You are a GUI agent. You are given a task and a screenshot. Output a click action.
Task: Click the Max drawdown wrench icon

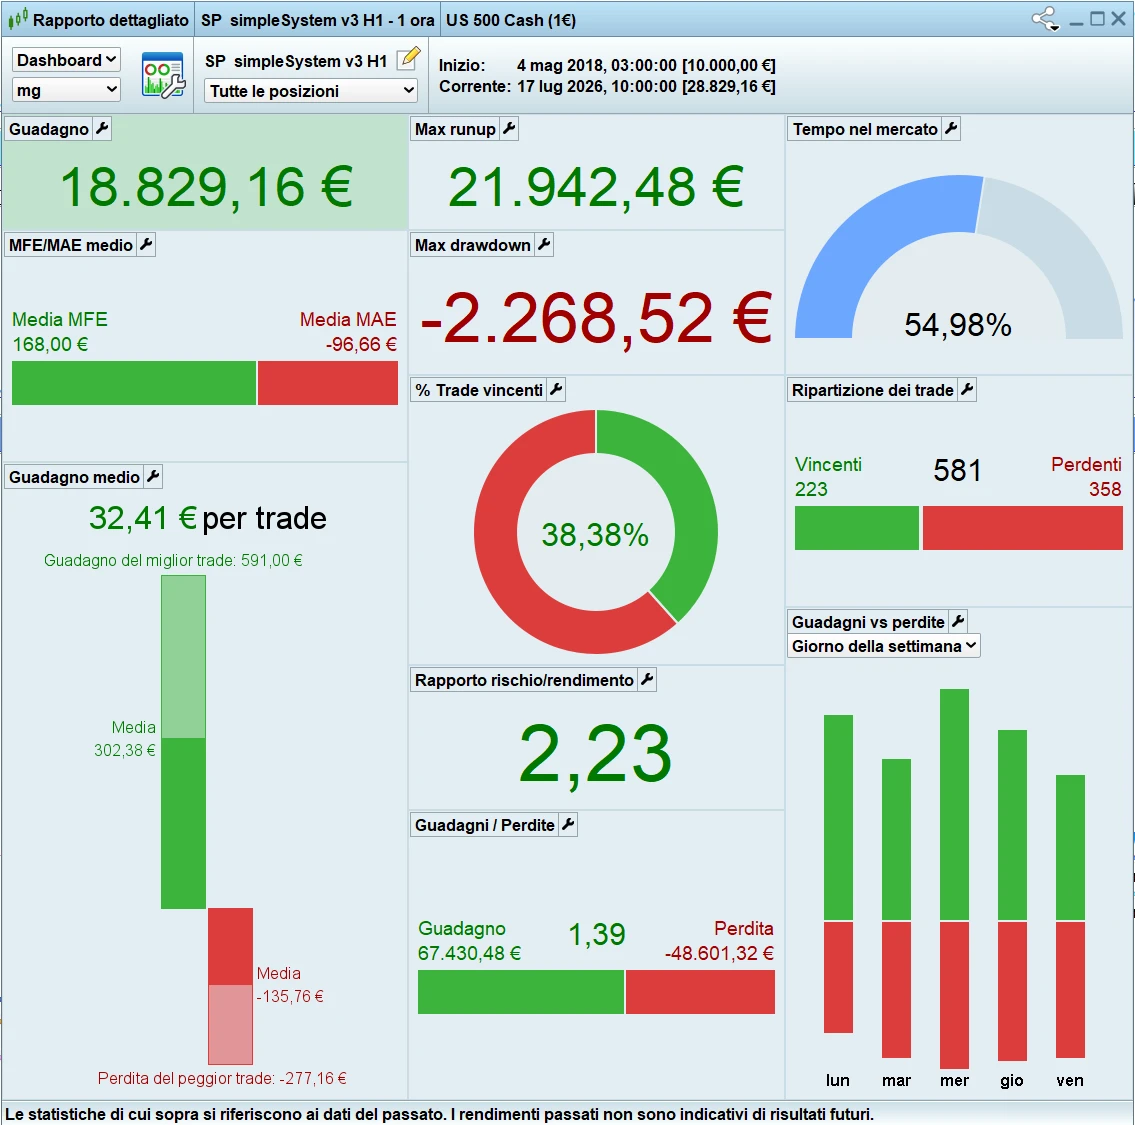[544, 245]
